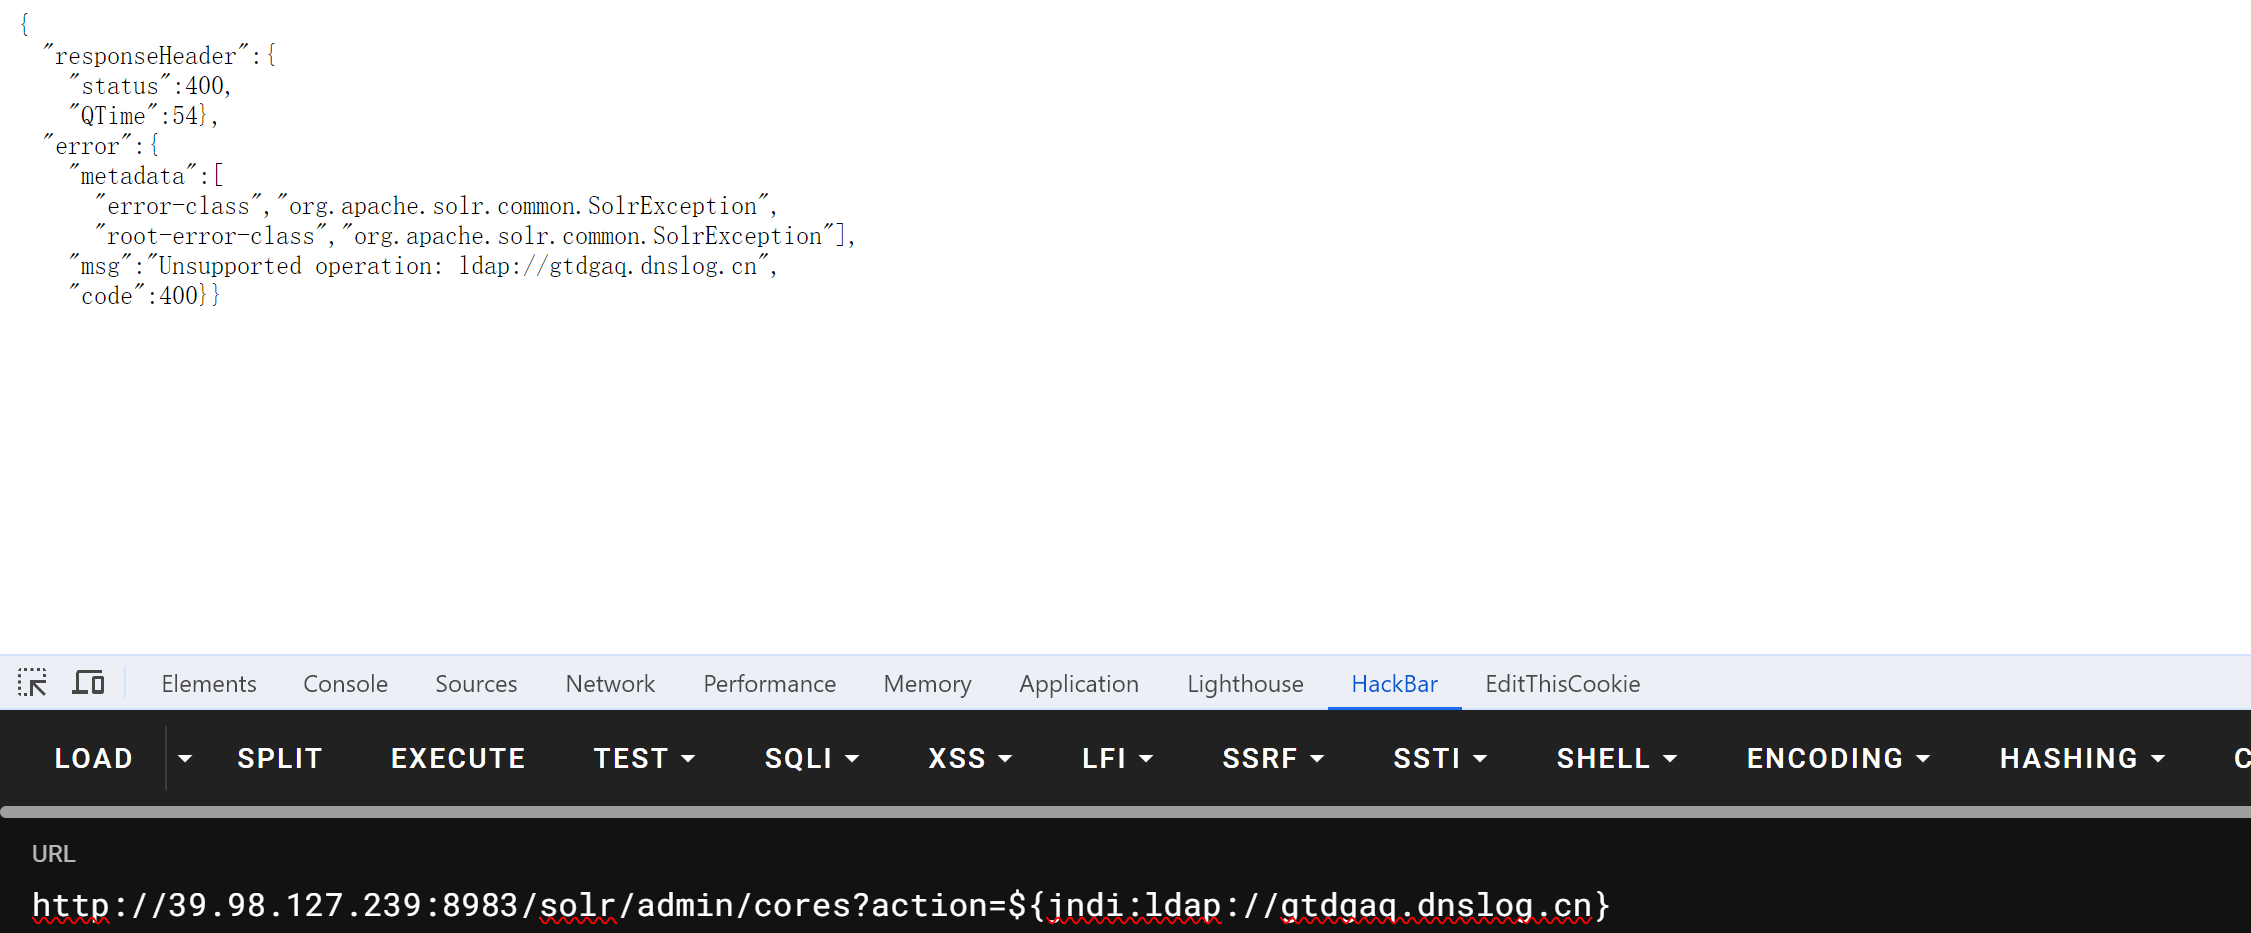
Task: Expand the SHELL dropdown
Action: pos(1616,759)
